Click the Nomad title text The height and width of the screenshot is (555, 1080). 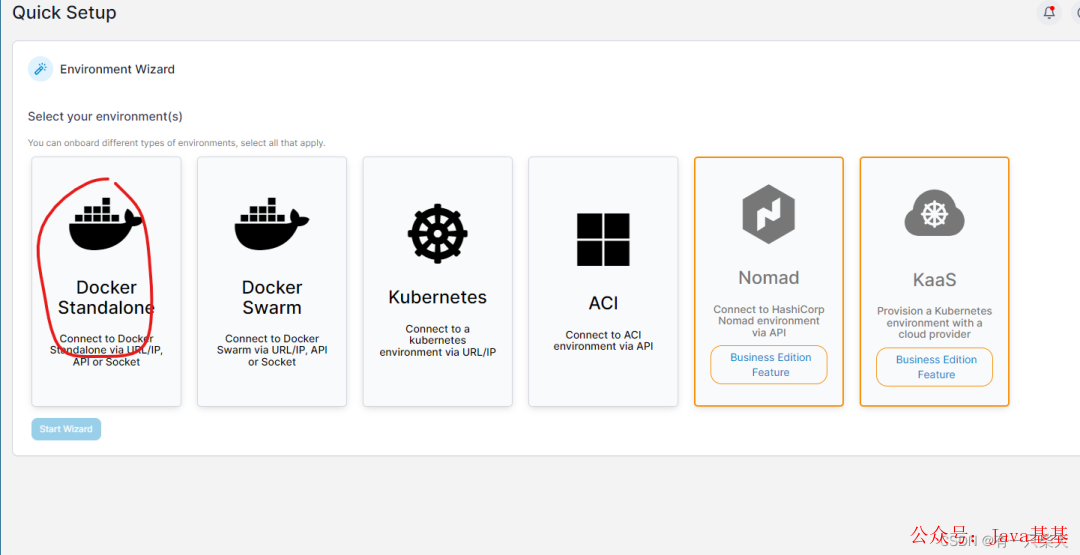769,278
